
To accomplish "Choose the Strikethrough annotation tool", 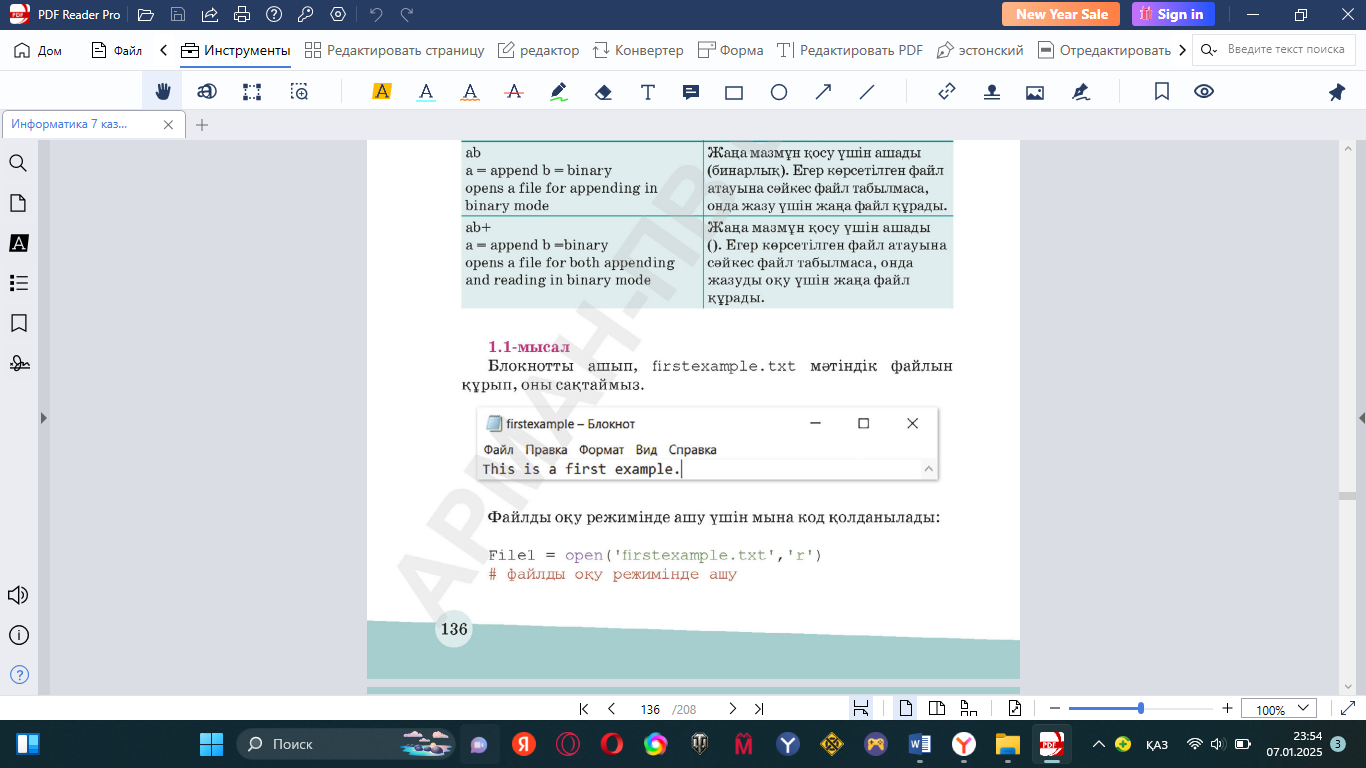I will tap(514, 92).
